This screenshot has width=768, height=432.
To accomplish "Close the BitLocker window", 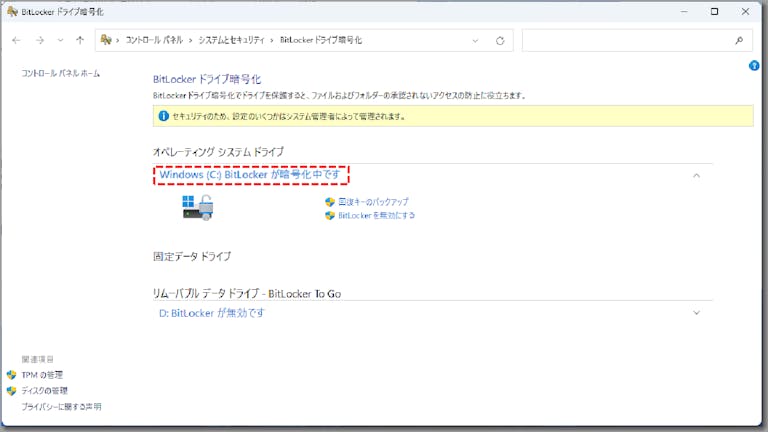I will click(745, 11).
